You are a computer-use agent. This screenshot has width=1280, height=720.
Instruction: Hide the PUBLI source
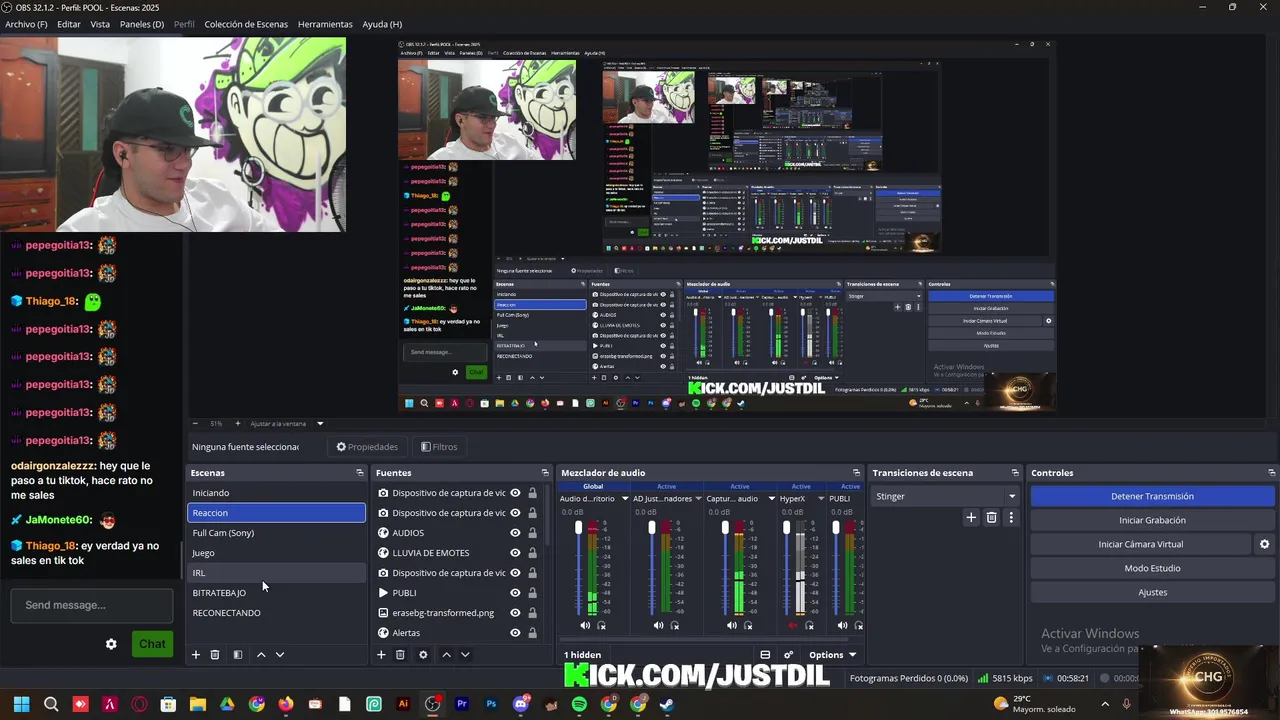[515, 593]
